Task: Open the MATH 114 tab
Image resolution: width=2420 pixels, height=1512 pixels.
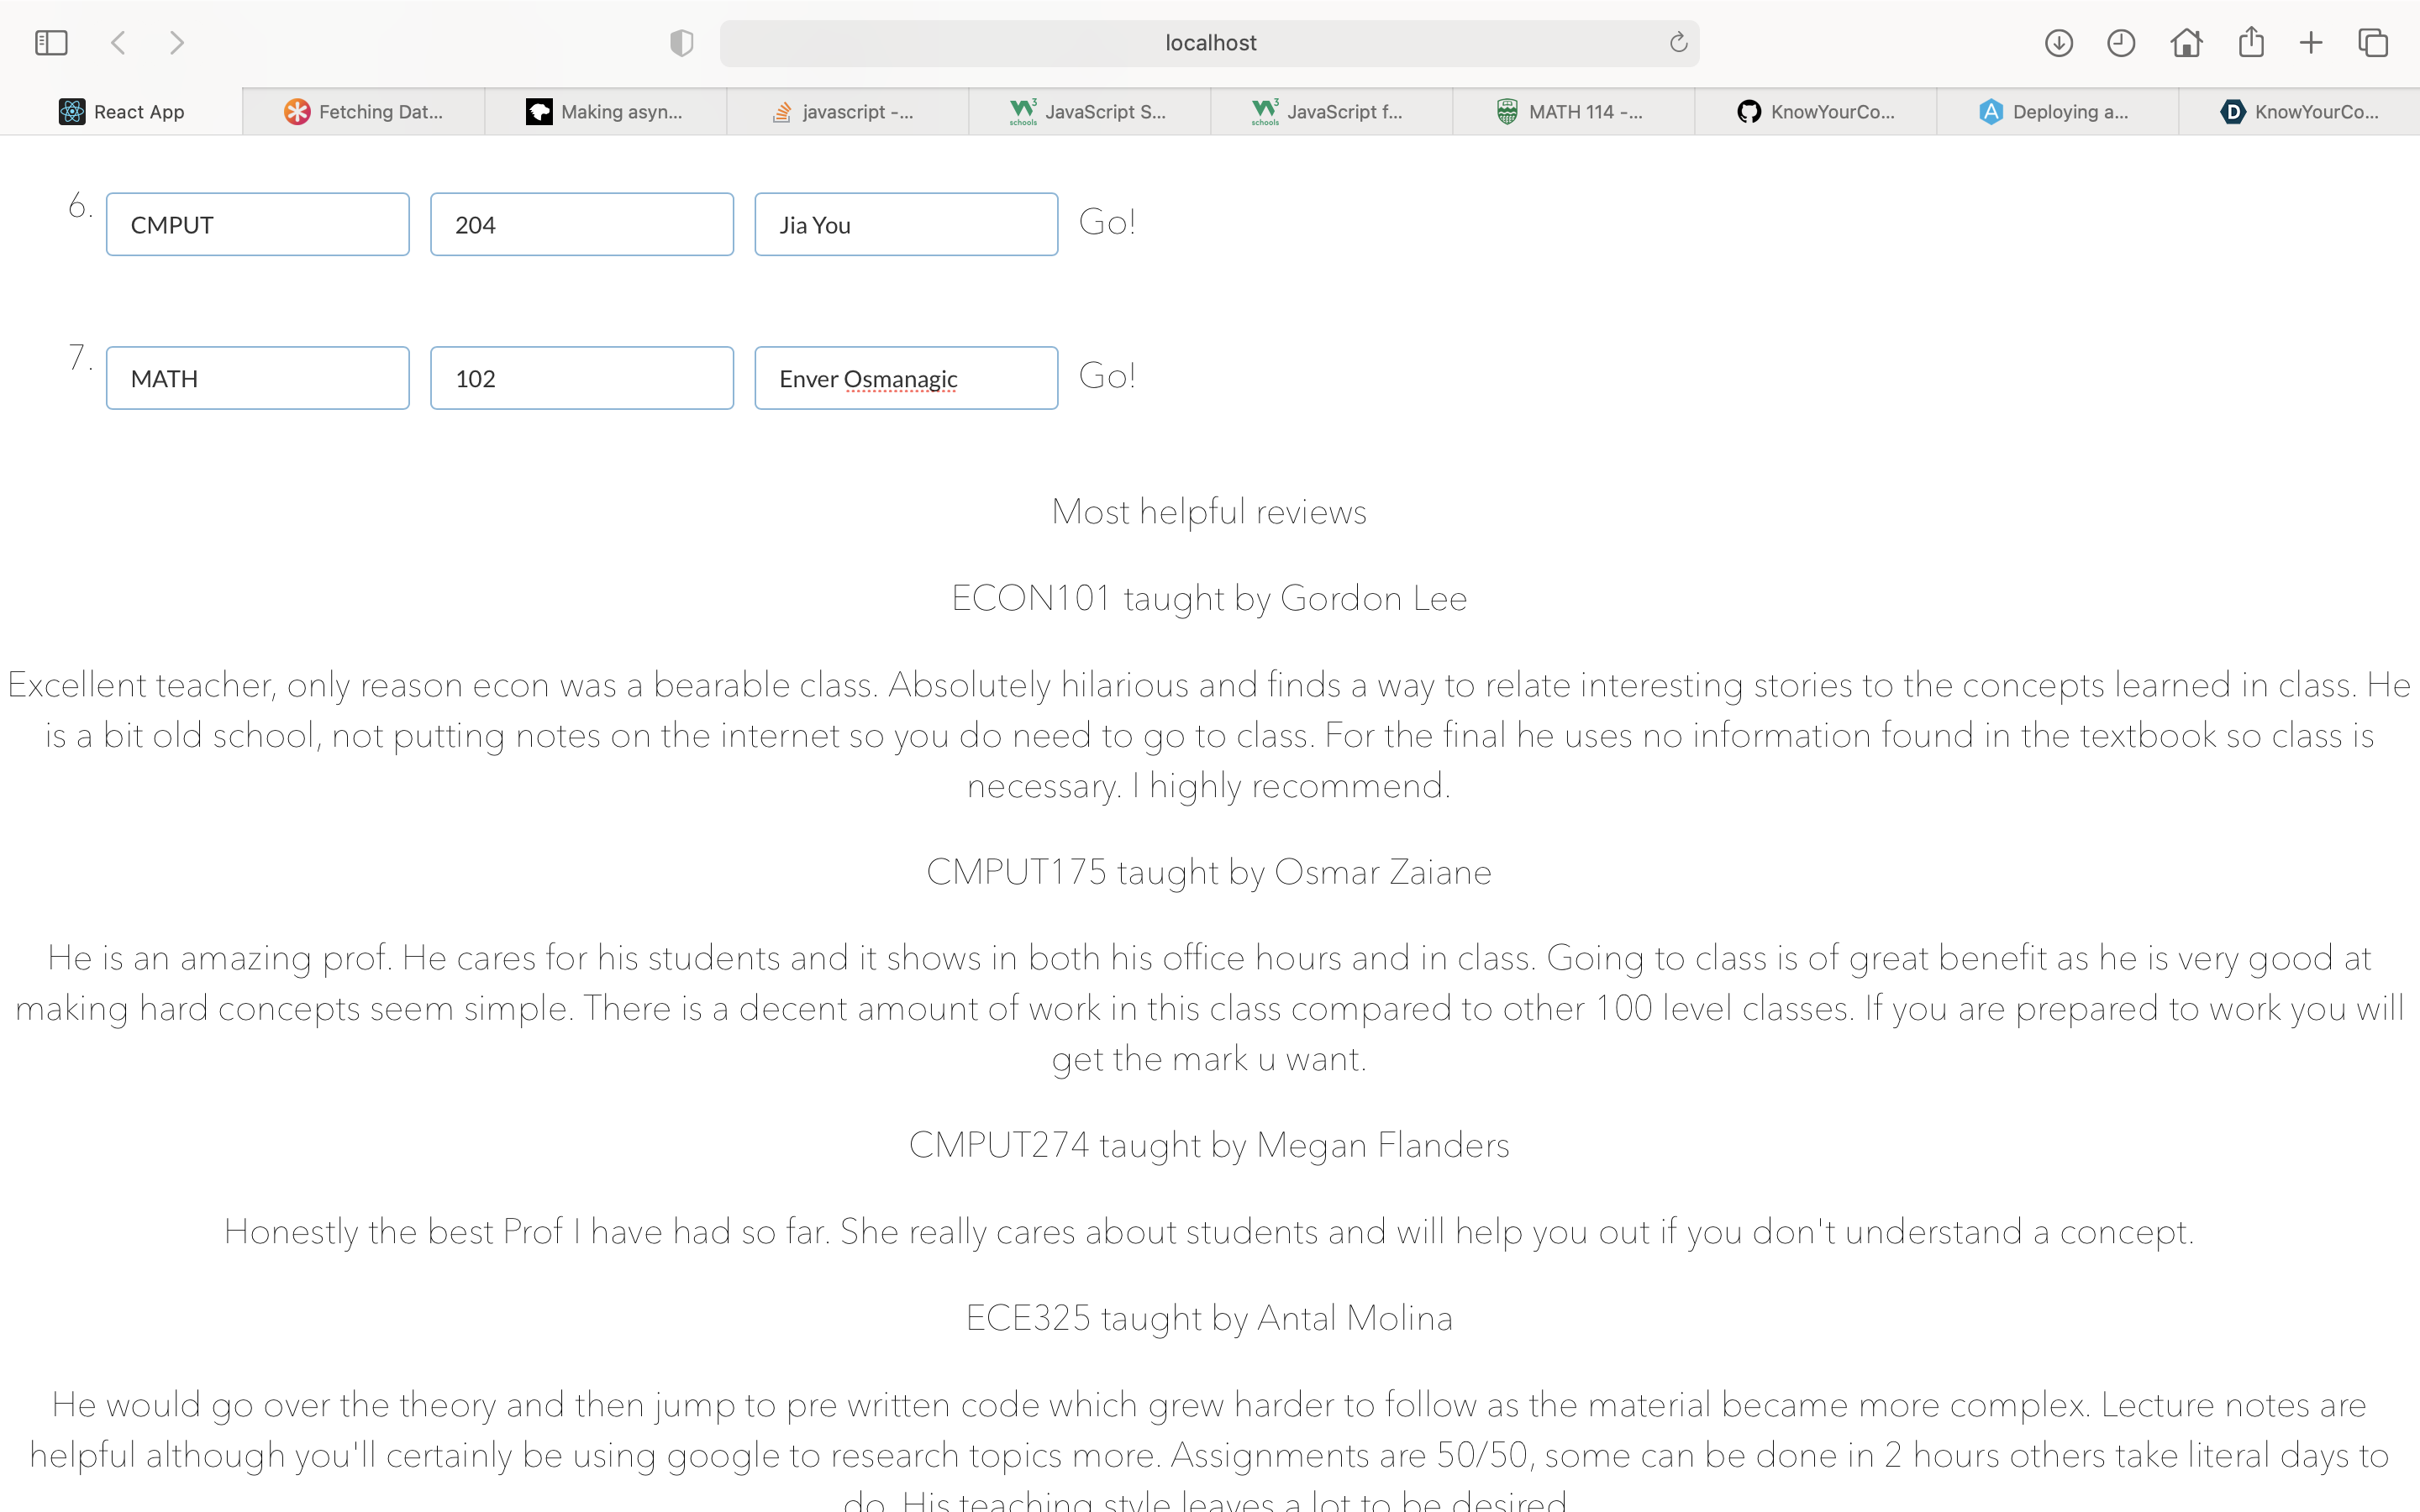Action: pos(1572,112)
